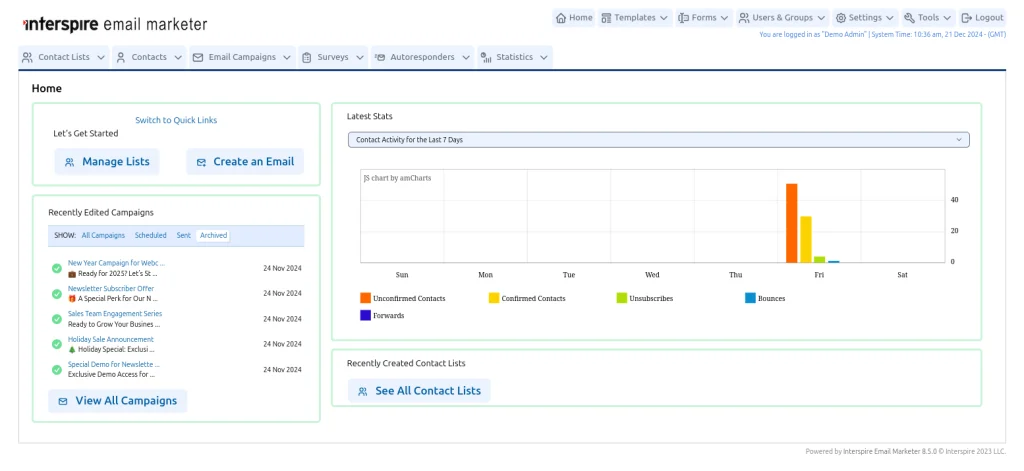1024x471 pixels.
Task: Click the envelope icon in View All Campaigns
Action: (x=63, y=401)
